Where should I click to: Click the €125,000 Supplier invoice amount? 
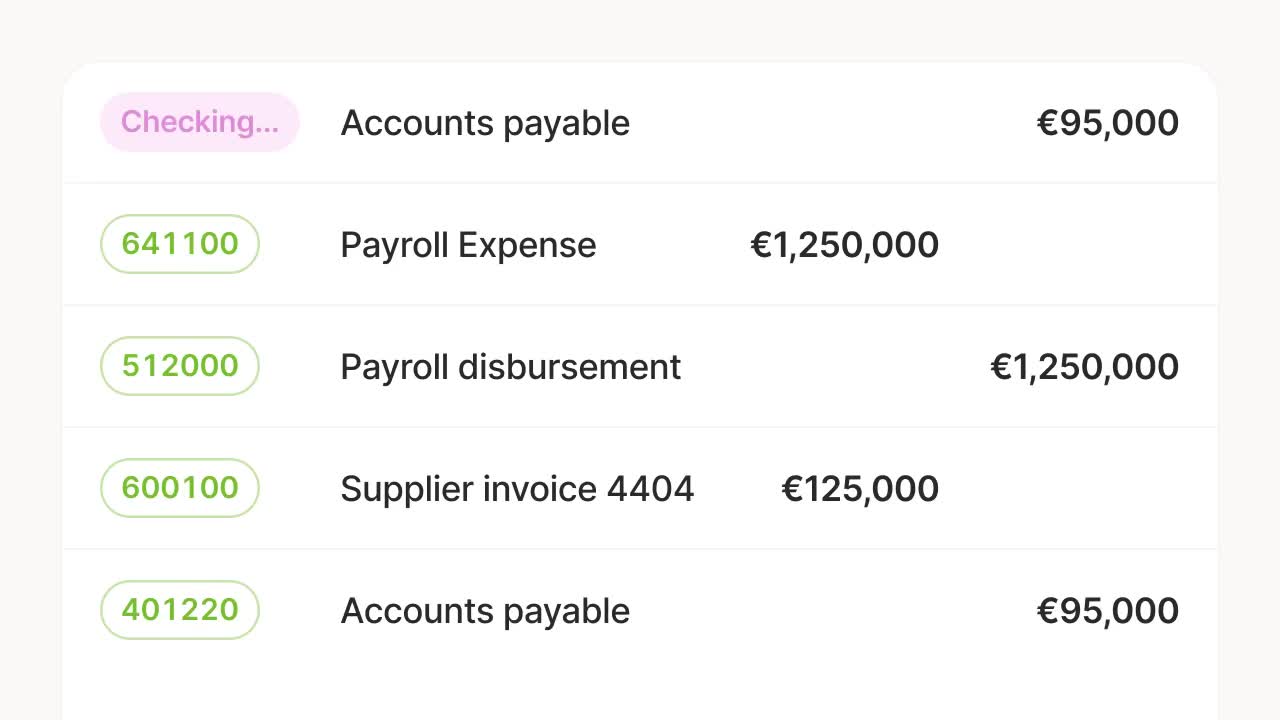coord(860,489)
